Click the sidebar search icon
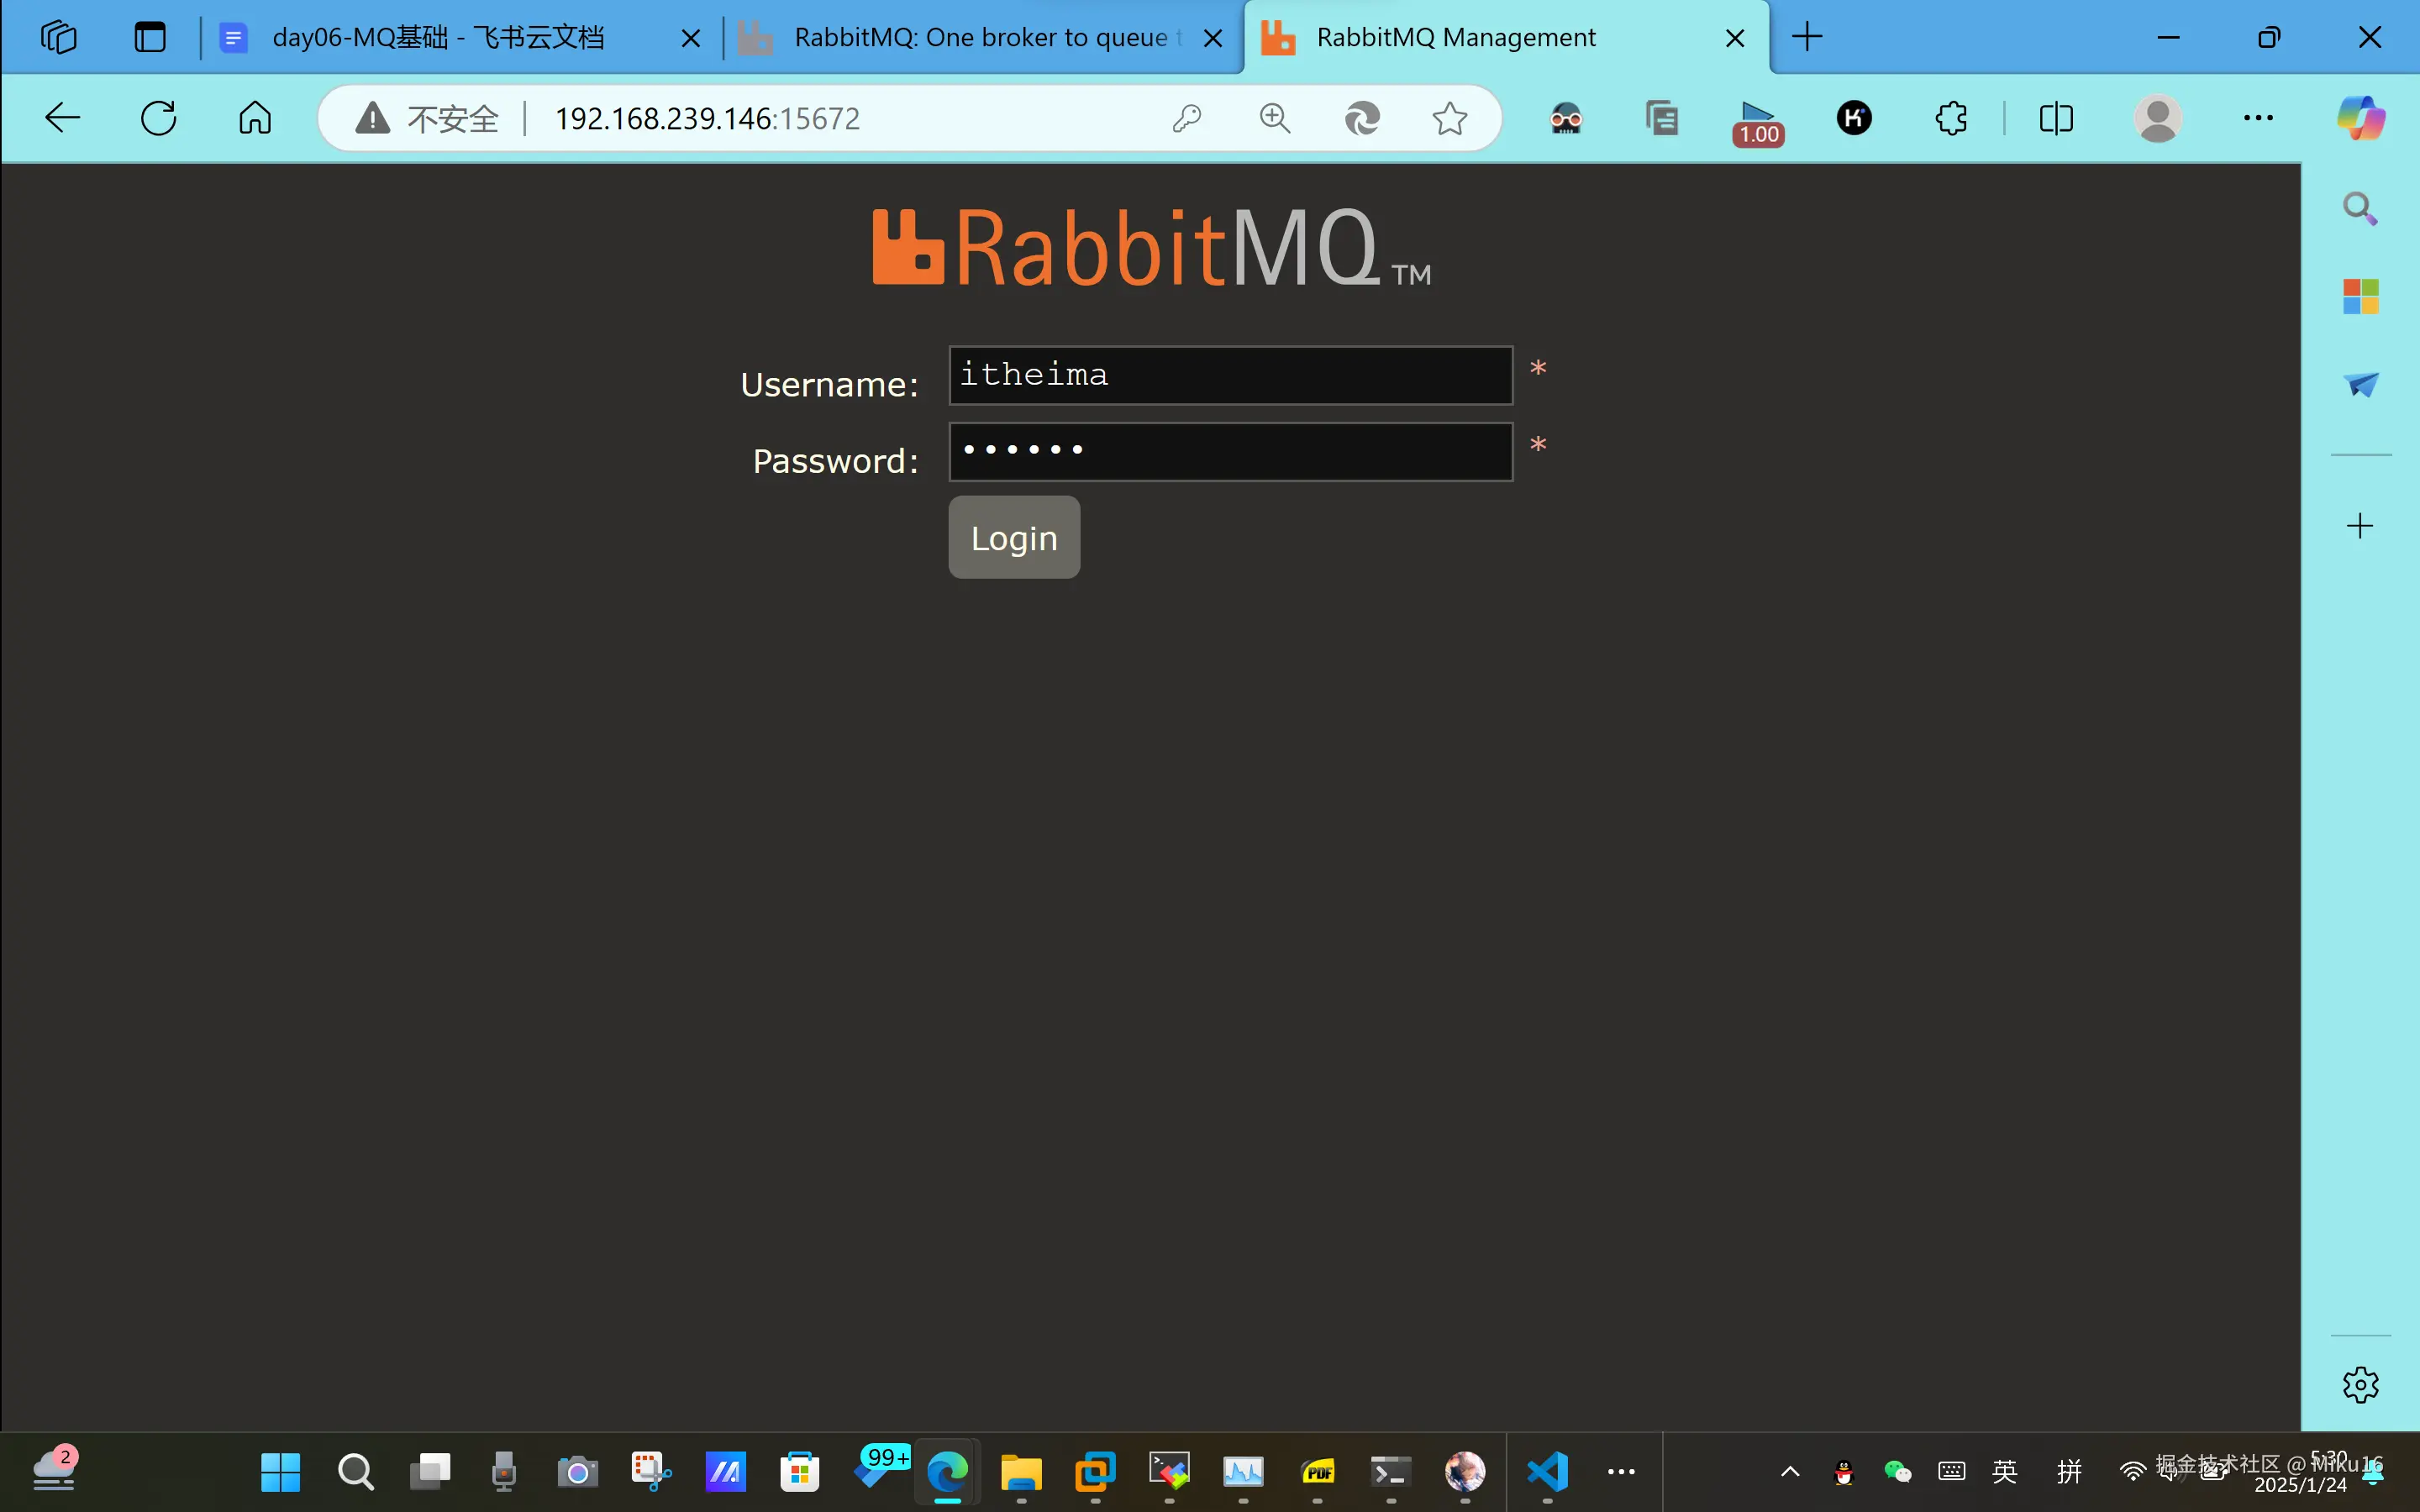This screenshot has width=2420, height=1512. pyautogui.click(x=2359, y=208)
